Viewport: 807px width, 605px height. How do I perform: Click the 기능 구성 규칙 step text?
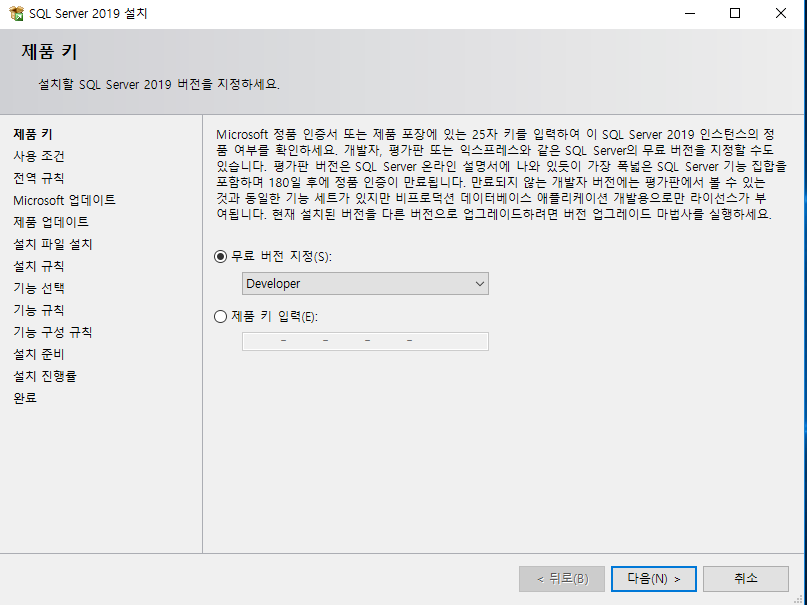52,332
